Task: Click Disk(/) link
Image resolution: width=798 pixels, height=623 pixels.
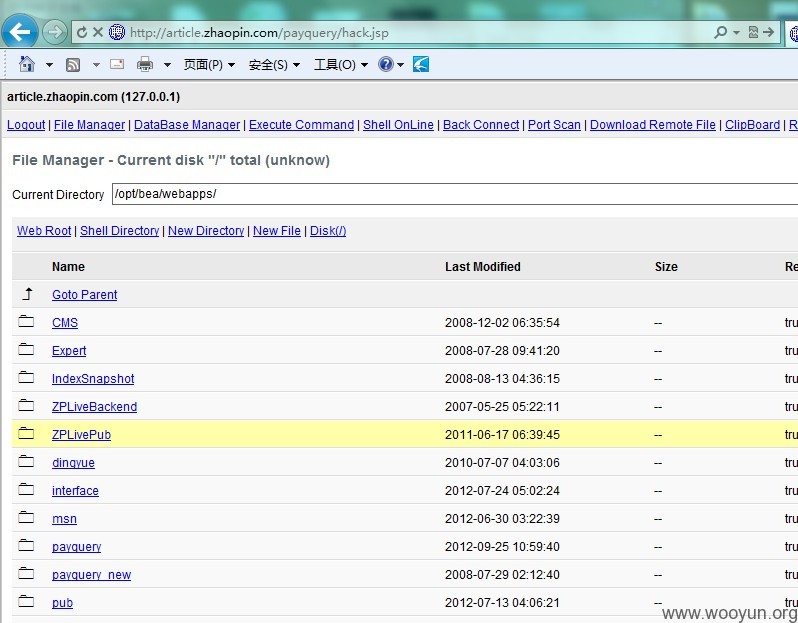Action: coord(328,231)
